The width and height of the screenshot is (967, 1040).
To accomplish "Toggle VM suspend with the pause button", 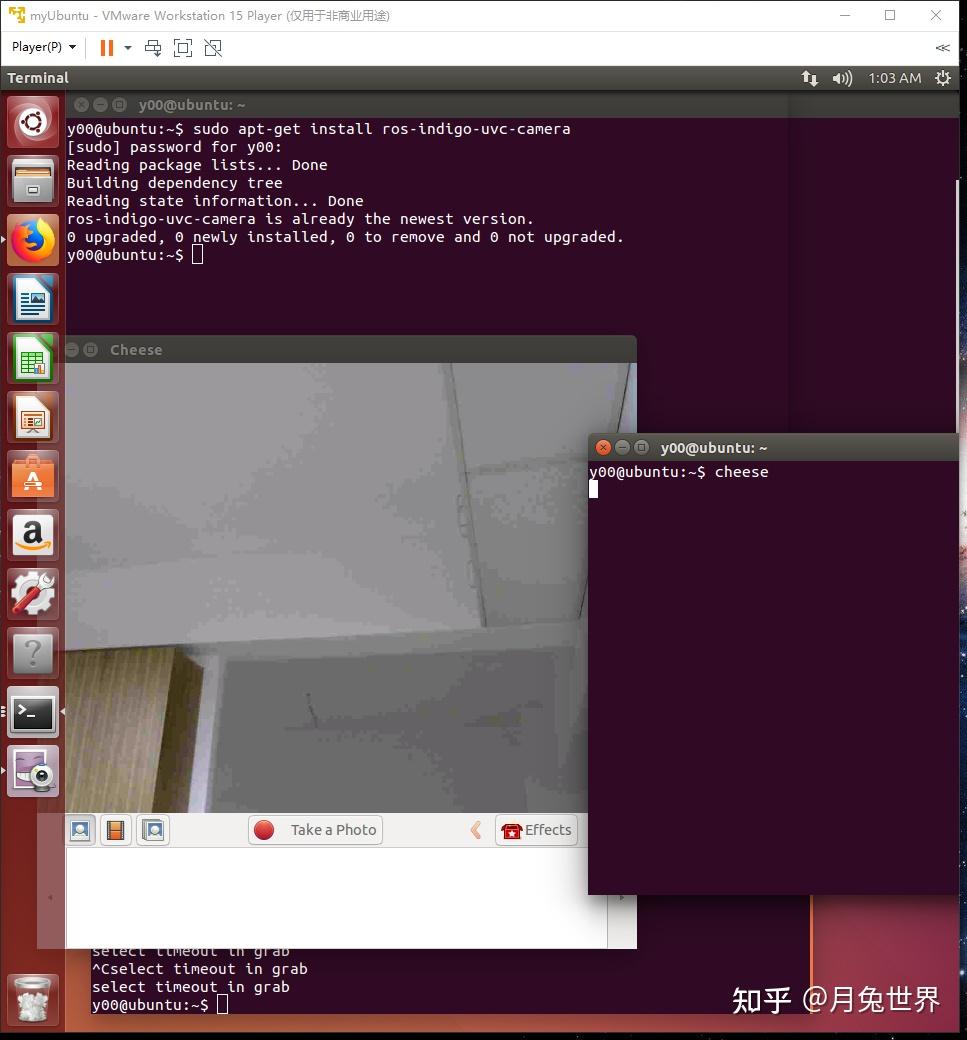I will click(106, 47).
